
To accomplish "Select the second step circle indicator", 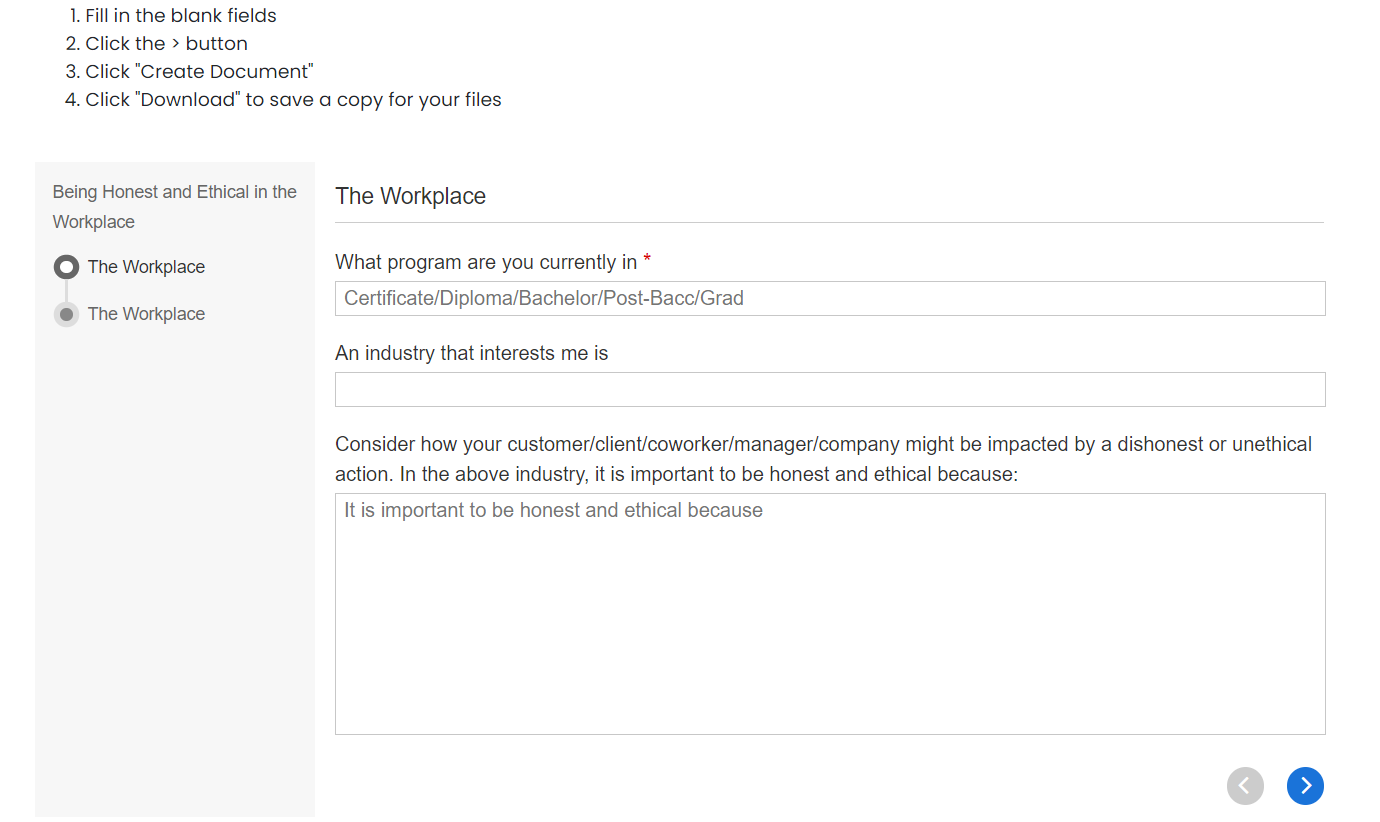I will click(66, 314).
